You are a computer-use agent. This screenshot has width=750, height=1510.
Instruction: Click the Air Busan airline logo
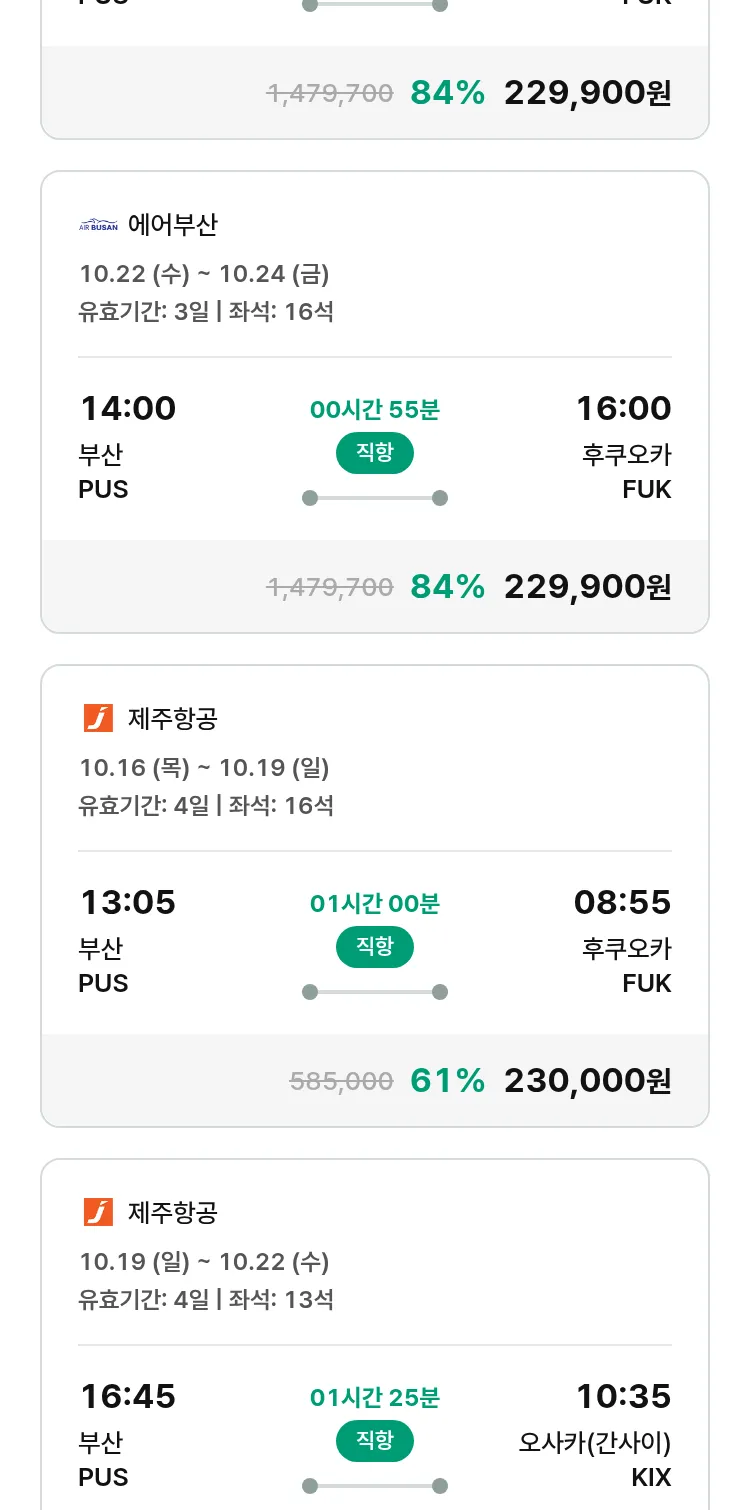tap(98, 225)
